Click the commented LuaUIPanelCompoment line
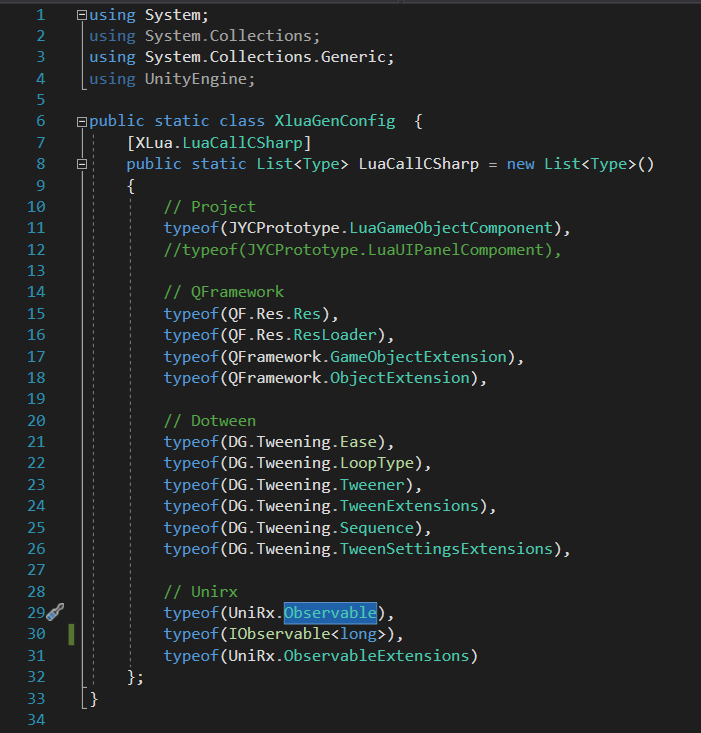This screenshot has width=701, height=733. 362,250
